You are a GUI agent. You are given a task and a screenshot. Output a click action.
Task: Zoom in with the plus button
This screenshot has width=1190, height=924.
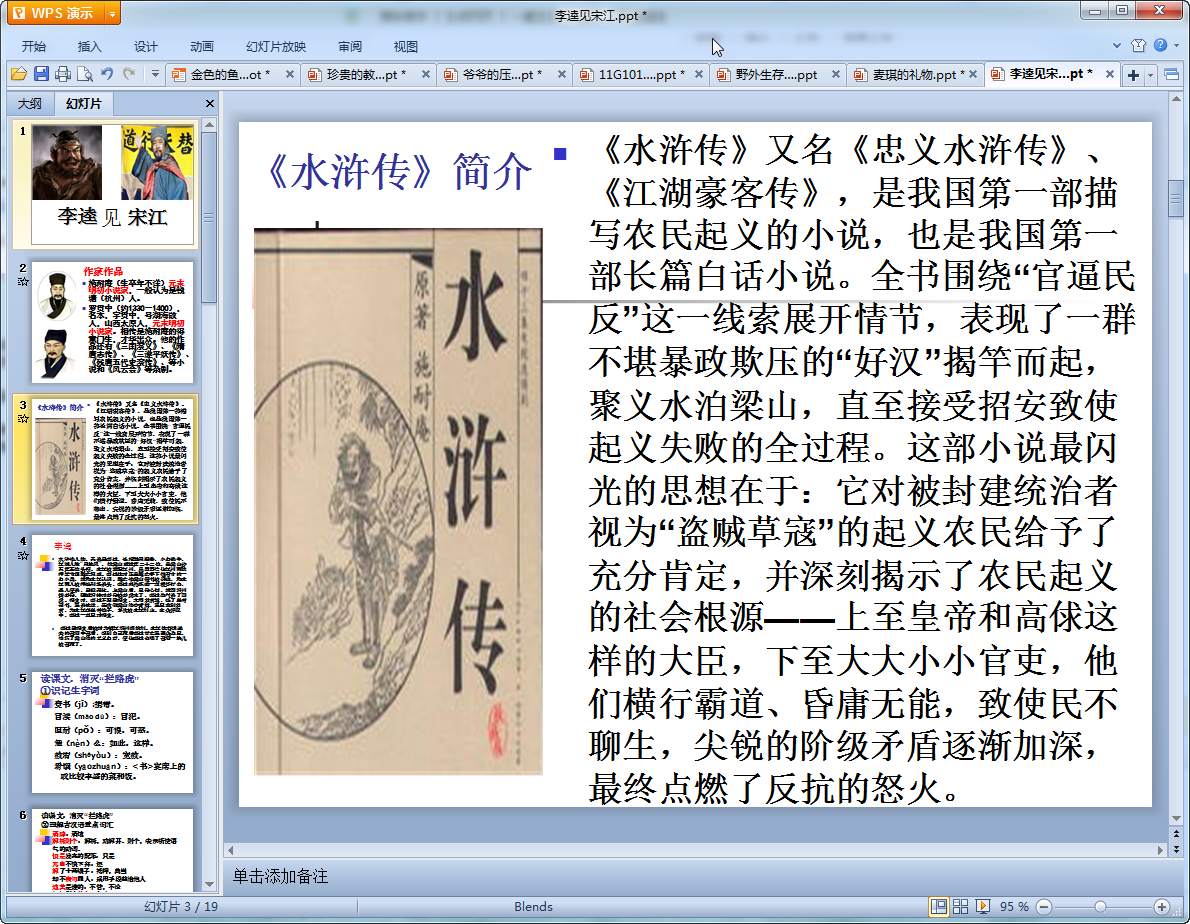tap(1161, 907)
